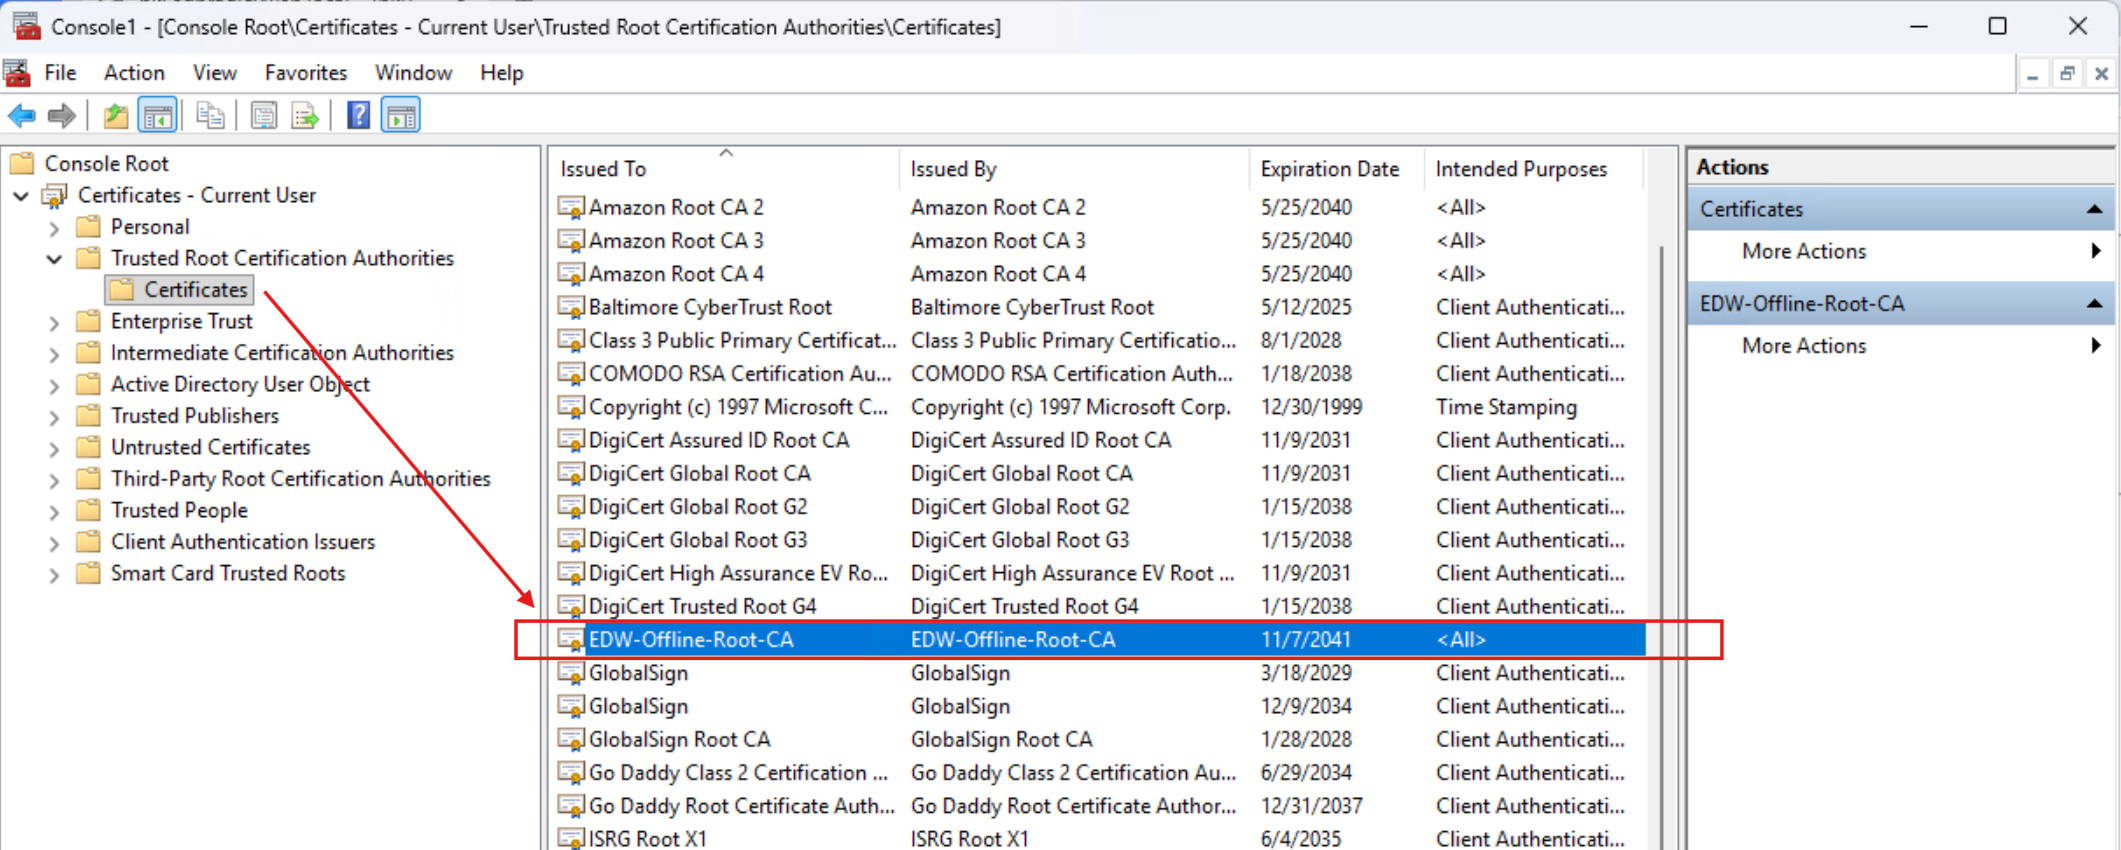
Task: Select Intermediate Certification Authorities in the tree
Action: pyautogui.click(x=282, y=353)
